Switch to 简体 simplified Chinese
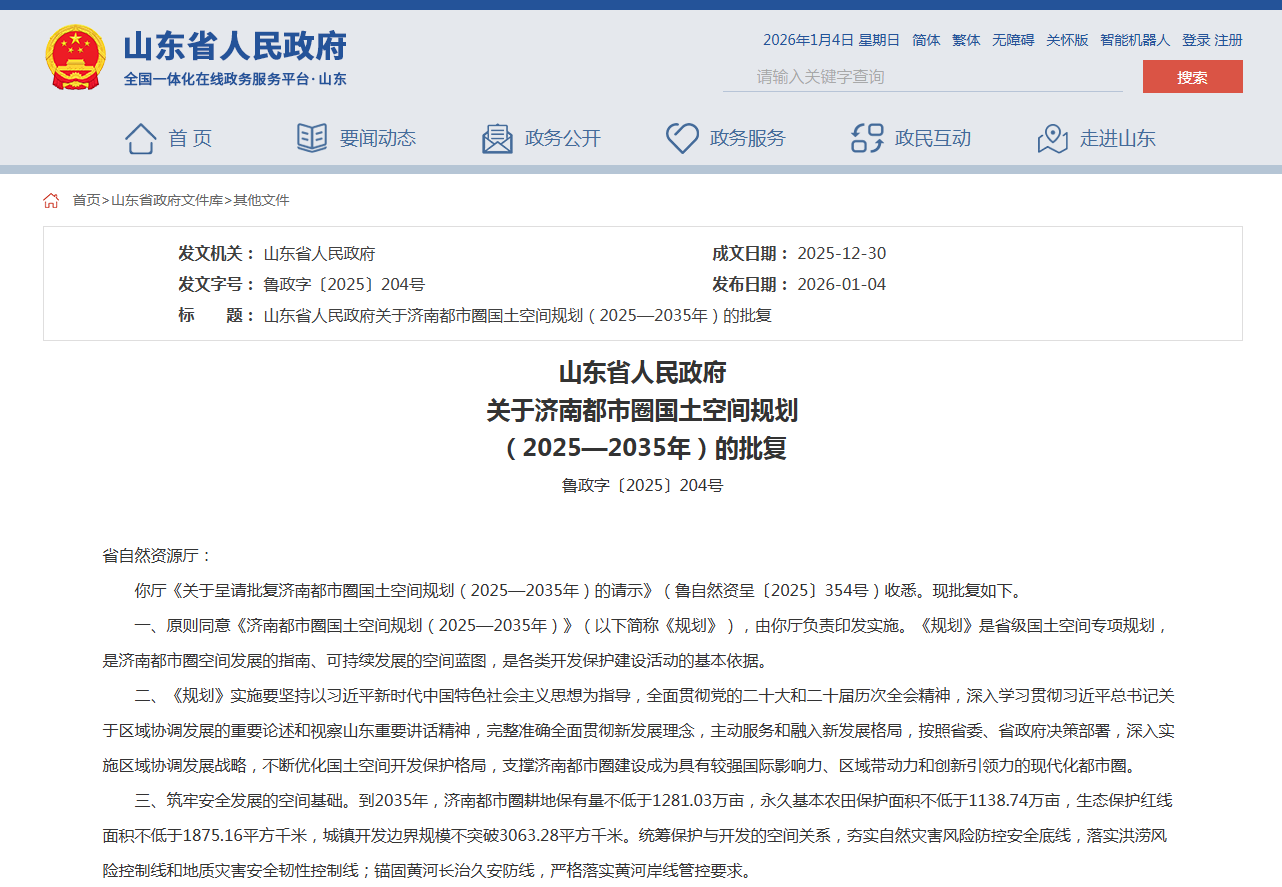This screenshot has height=887, width=1282. point(926,40)
